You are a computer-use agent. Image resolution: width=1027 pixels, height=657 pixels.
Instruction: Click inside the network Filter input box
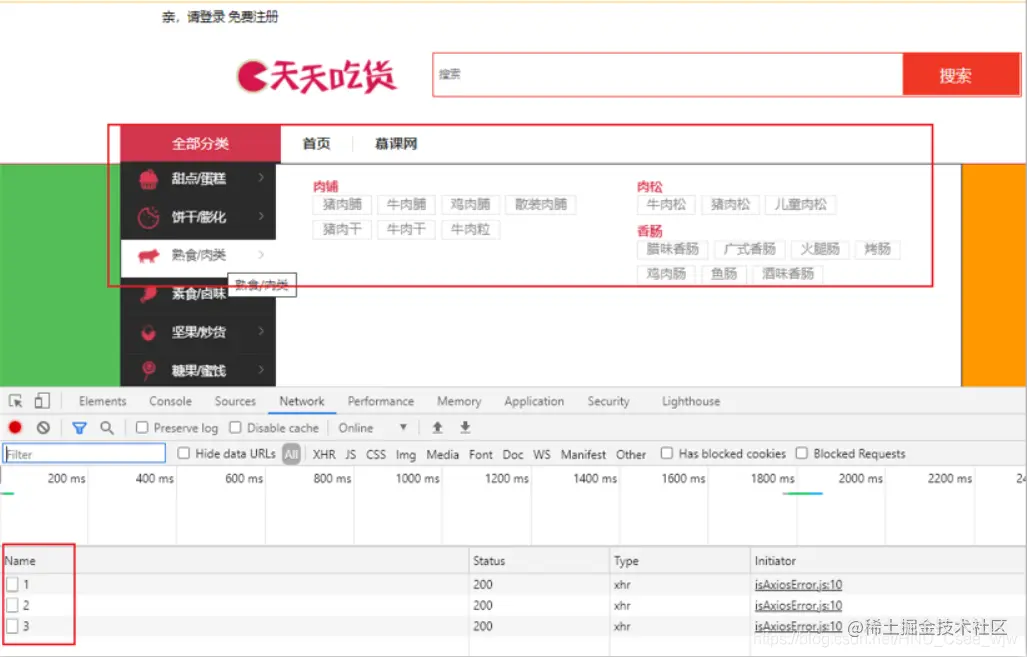click(x=83, y=452)
